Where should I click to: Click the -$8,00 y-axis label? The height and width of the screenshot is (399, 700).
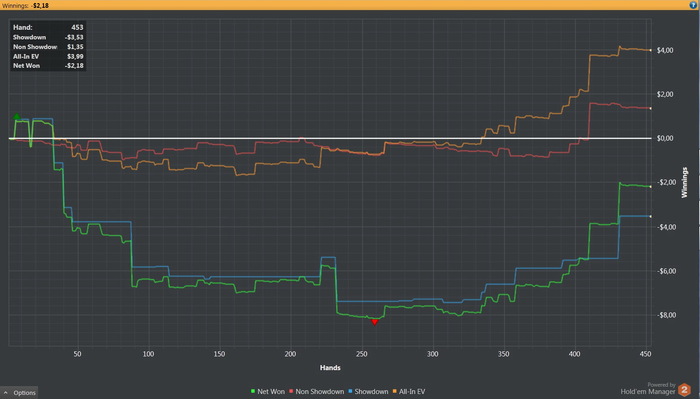coord(666,315)
